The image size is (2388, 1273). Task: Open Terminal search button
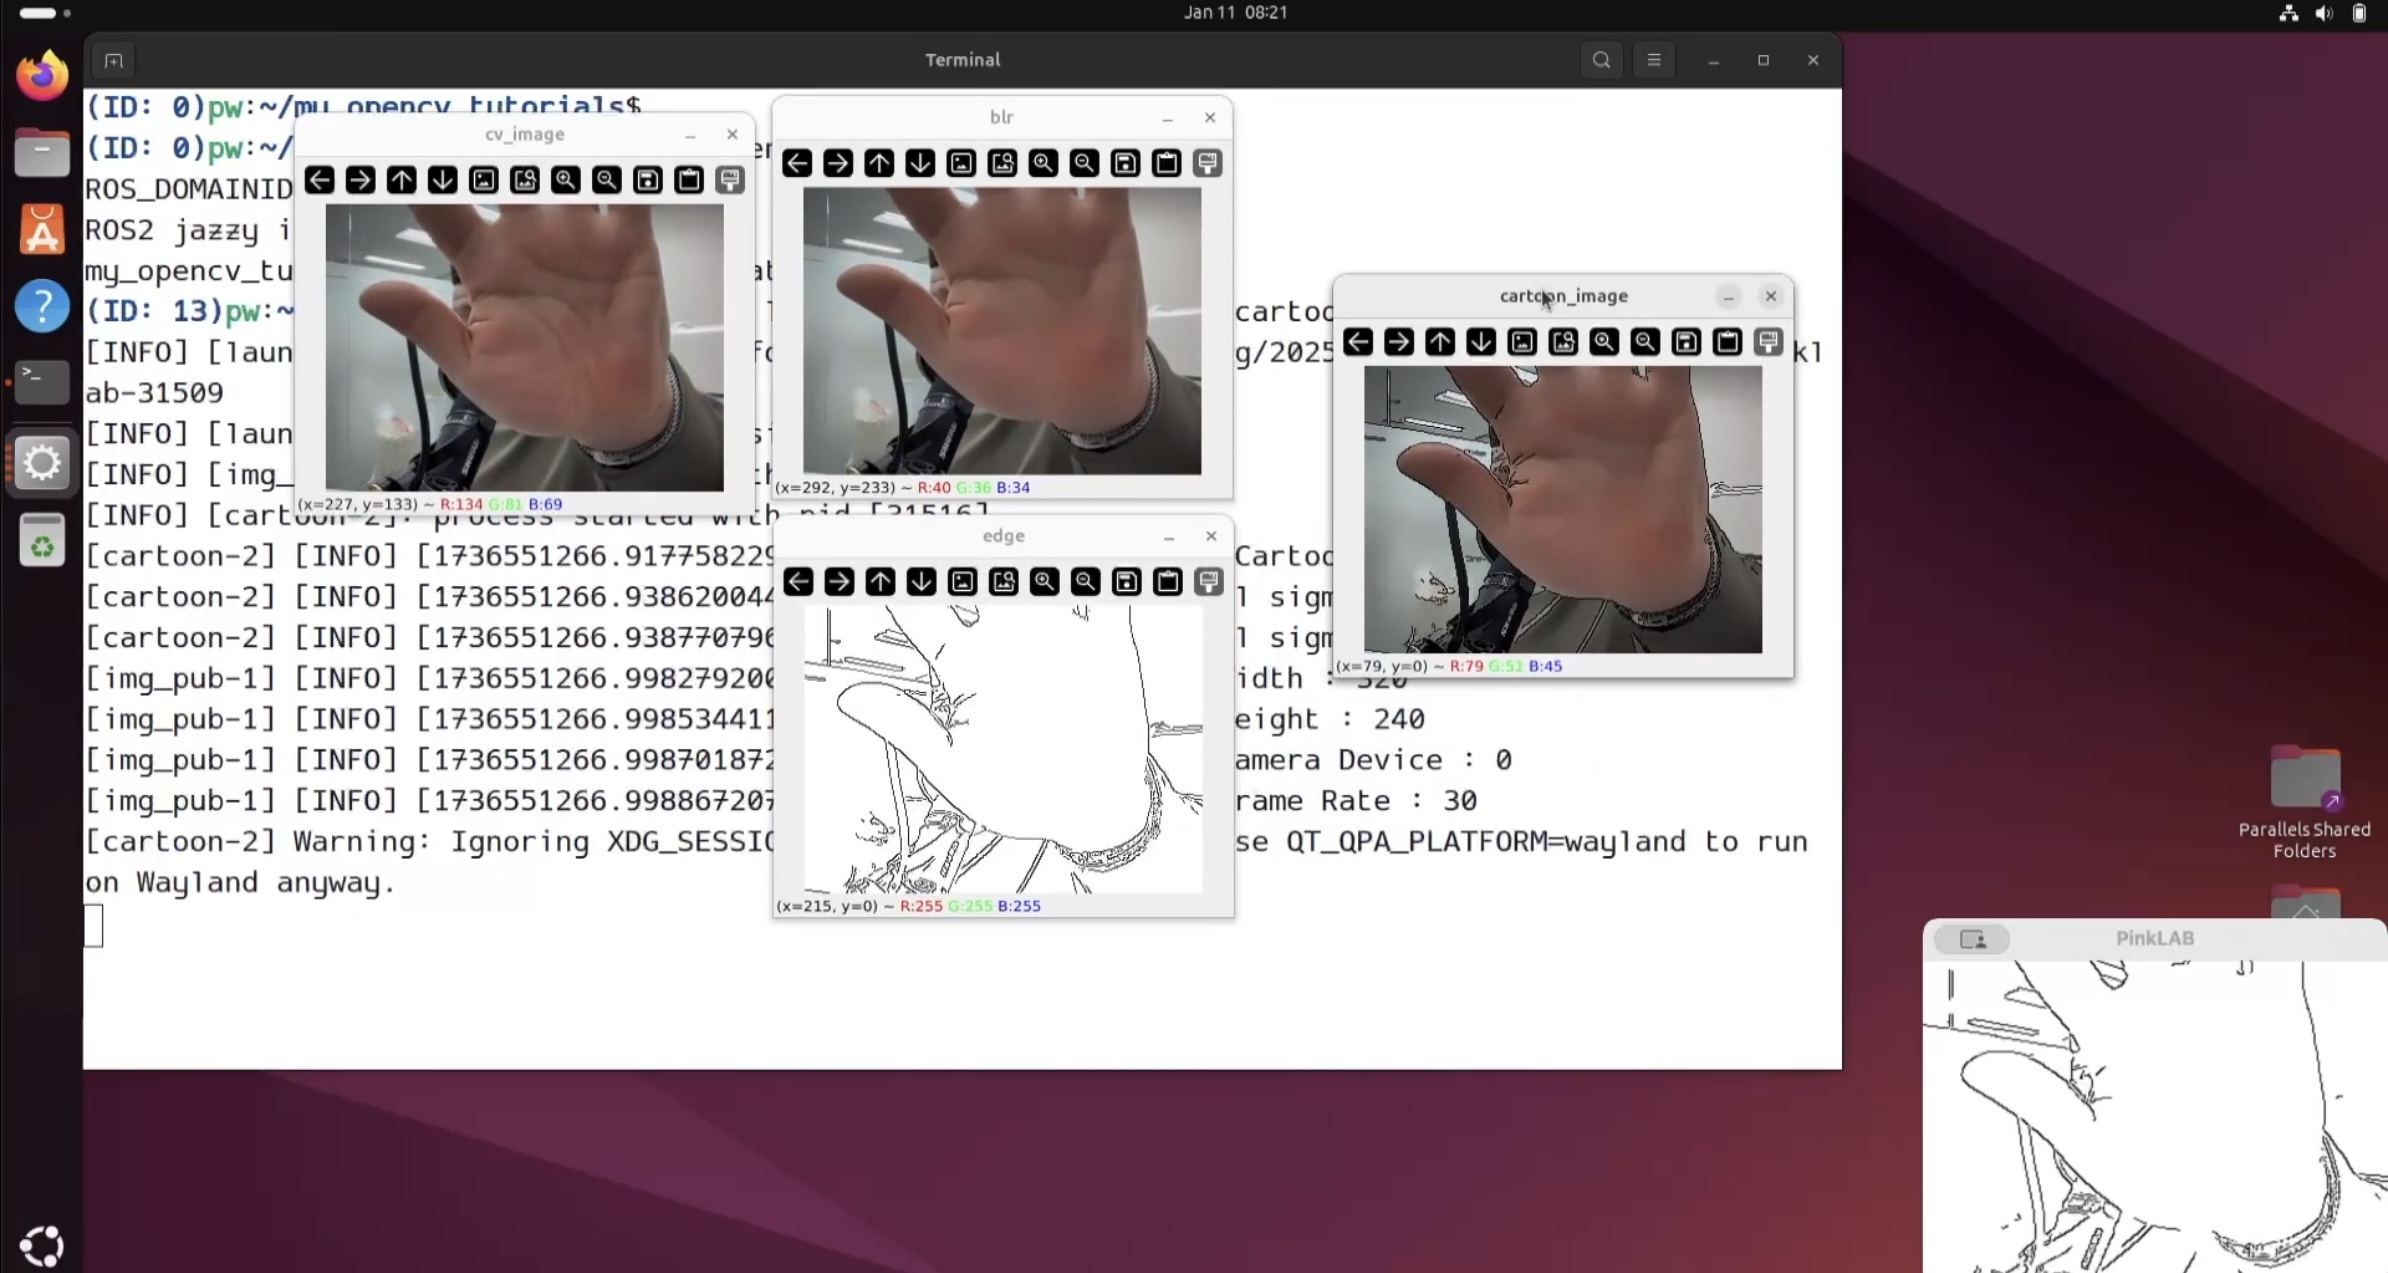click(1601, 60)
